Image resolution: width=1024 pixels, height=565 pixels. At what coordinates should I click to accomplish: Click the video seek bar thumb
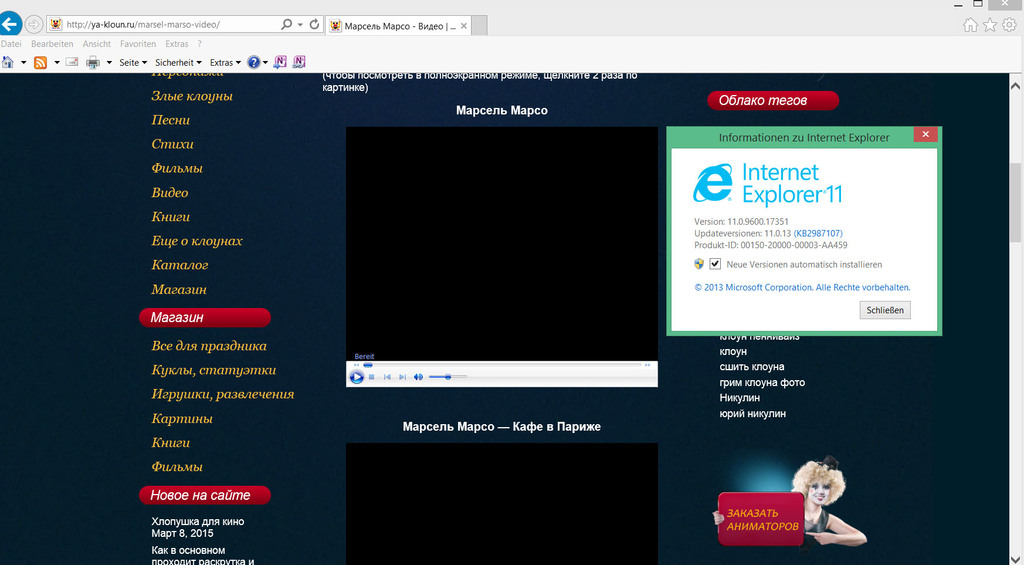(368, 365)
